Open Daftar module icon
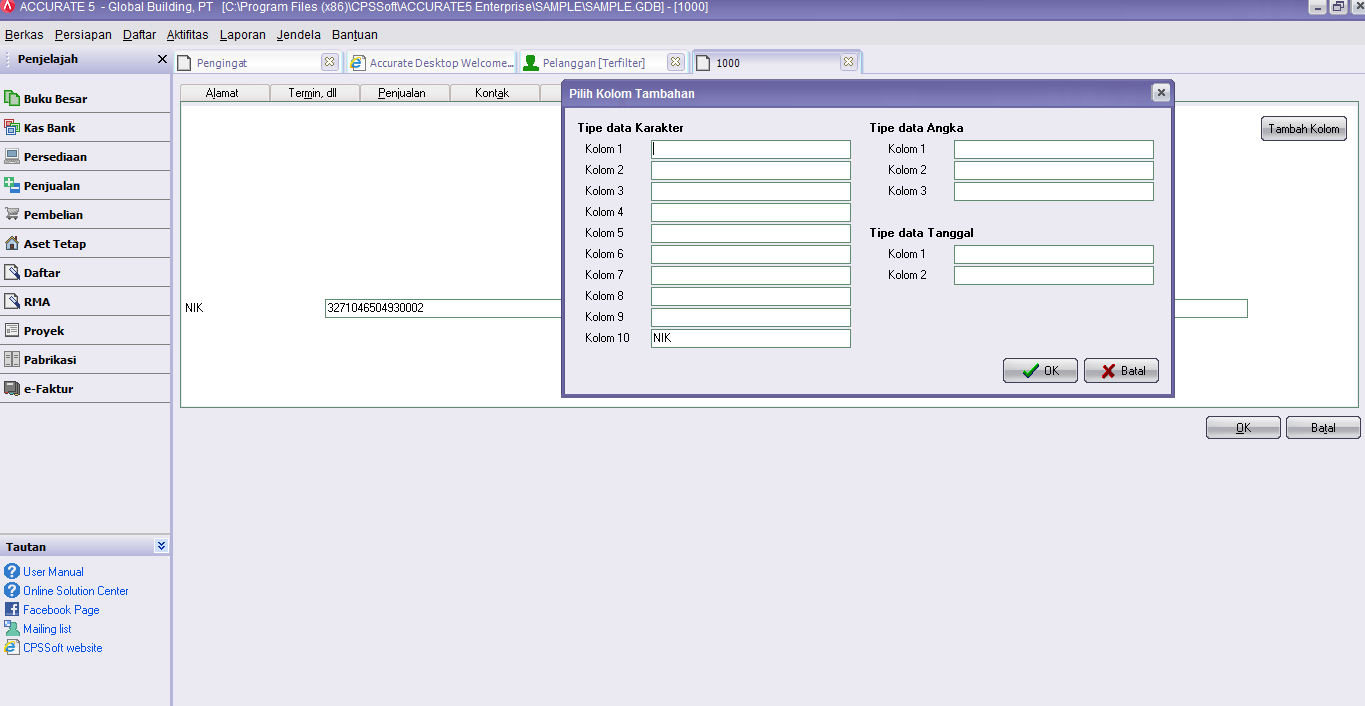1365x706 pixels. click(x=12, y=272)
